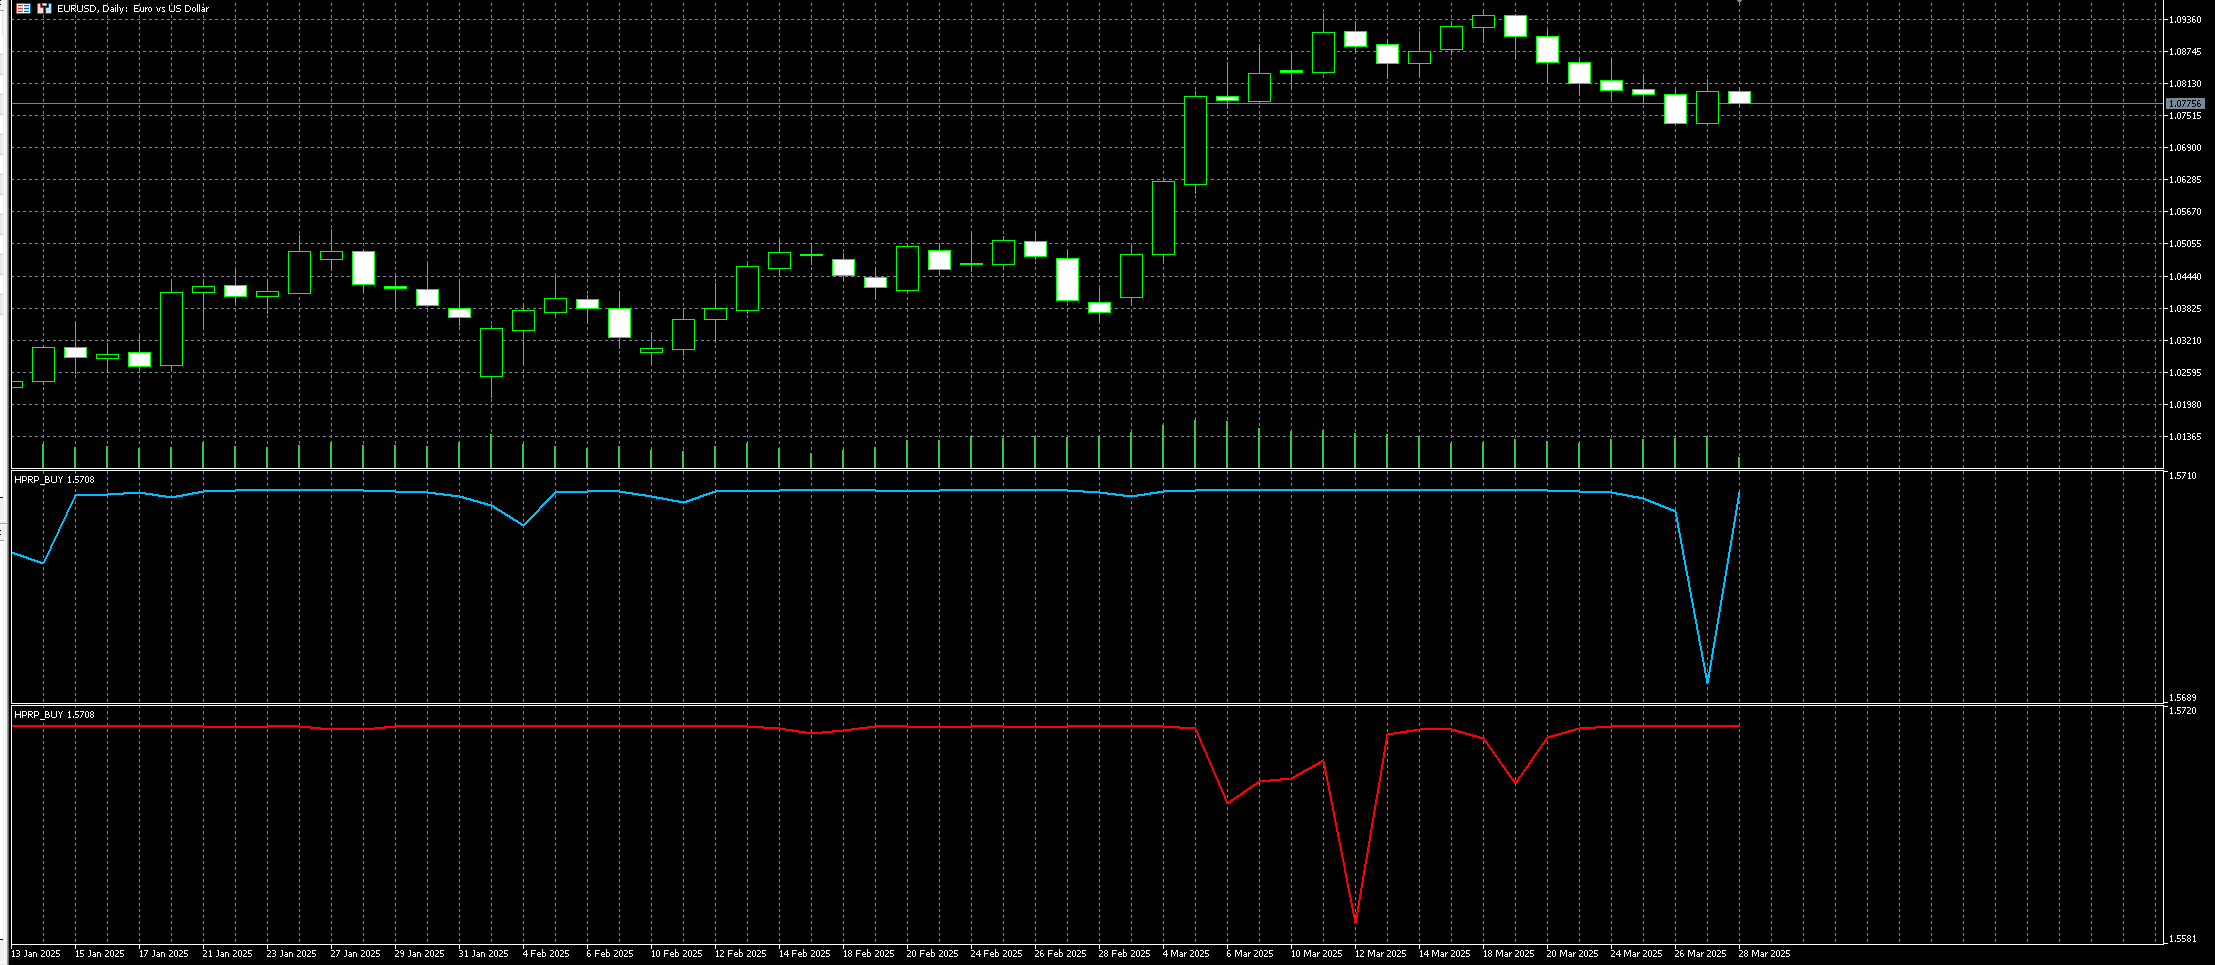Click the 28 Feb 2025 date label
Screen dimensions: 2215x965
[x=1124, y=954]
